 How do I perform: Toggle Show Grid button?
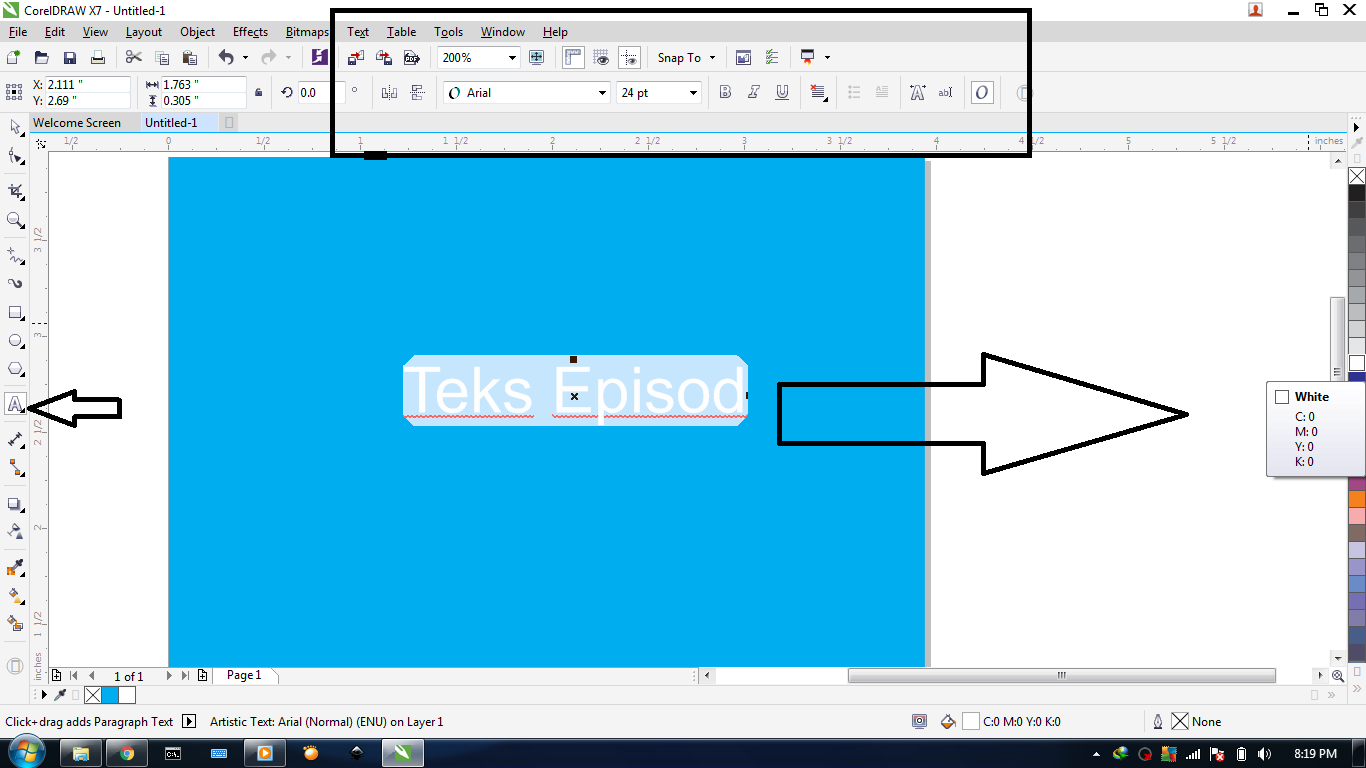click(601, 58)
